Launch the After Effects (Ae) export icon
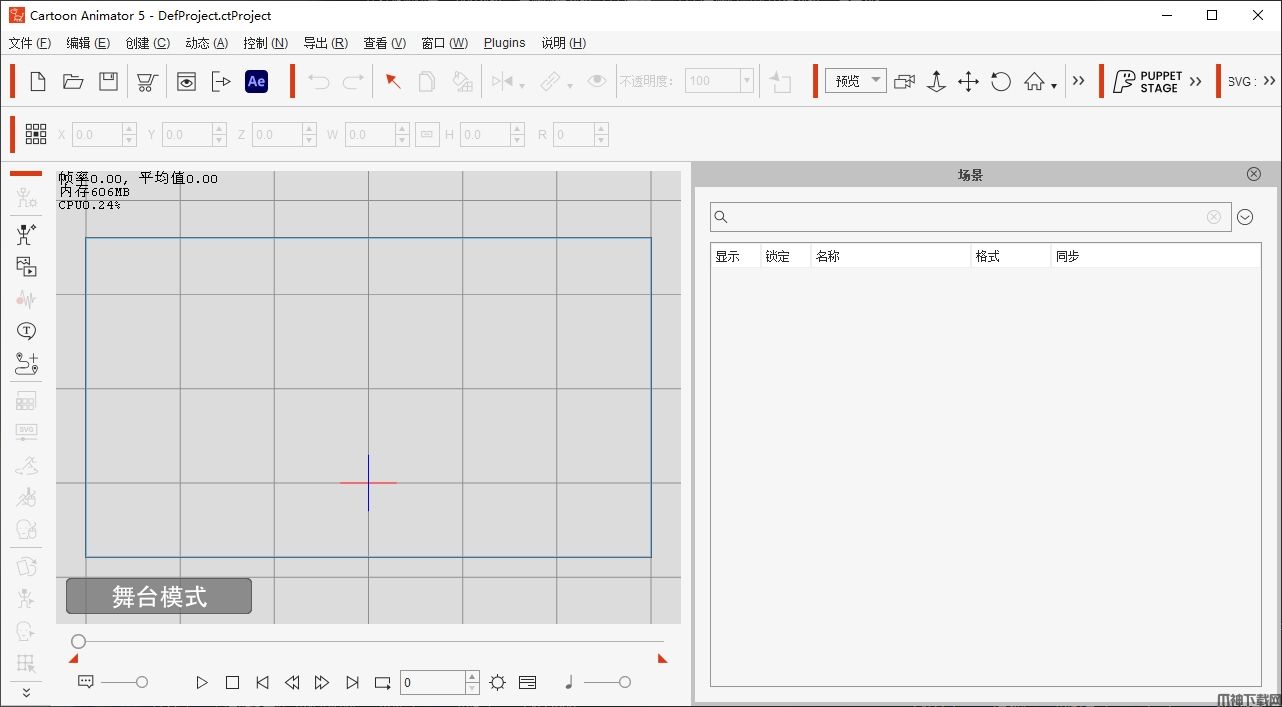This screenshot has width=1282, height=707. coord(256,82)
